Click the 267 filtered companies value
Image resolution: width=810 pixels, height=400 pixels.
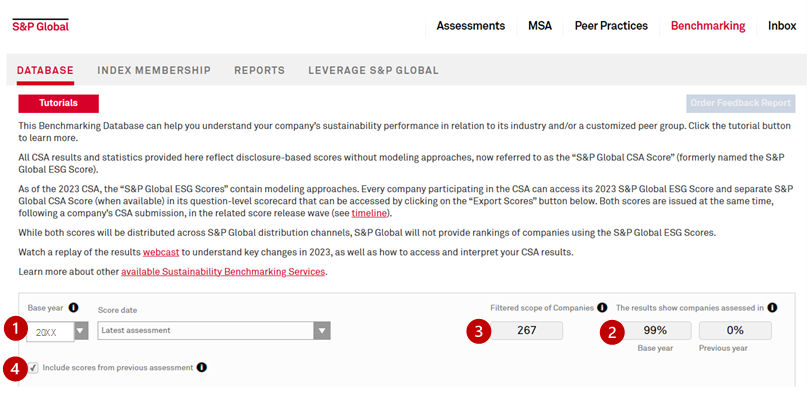point(526,331)
